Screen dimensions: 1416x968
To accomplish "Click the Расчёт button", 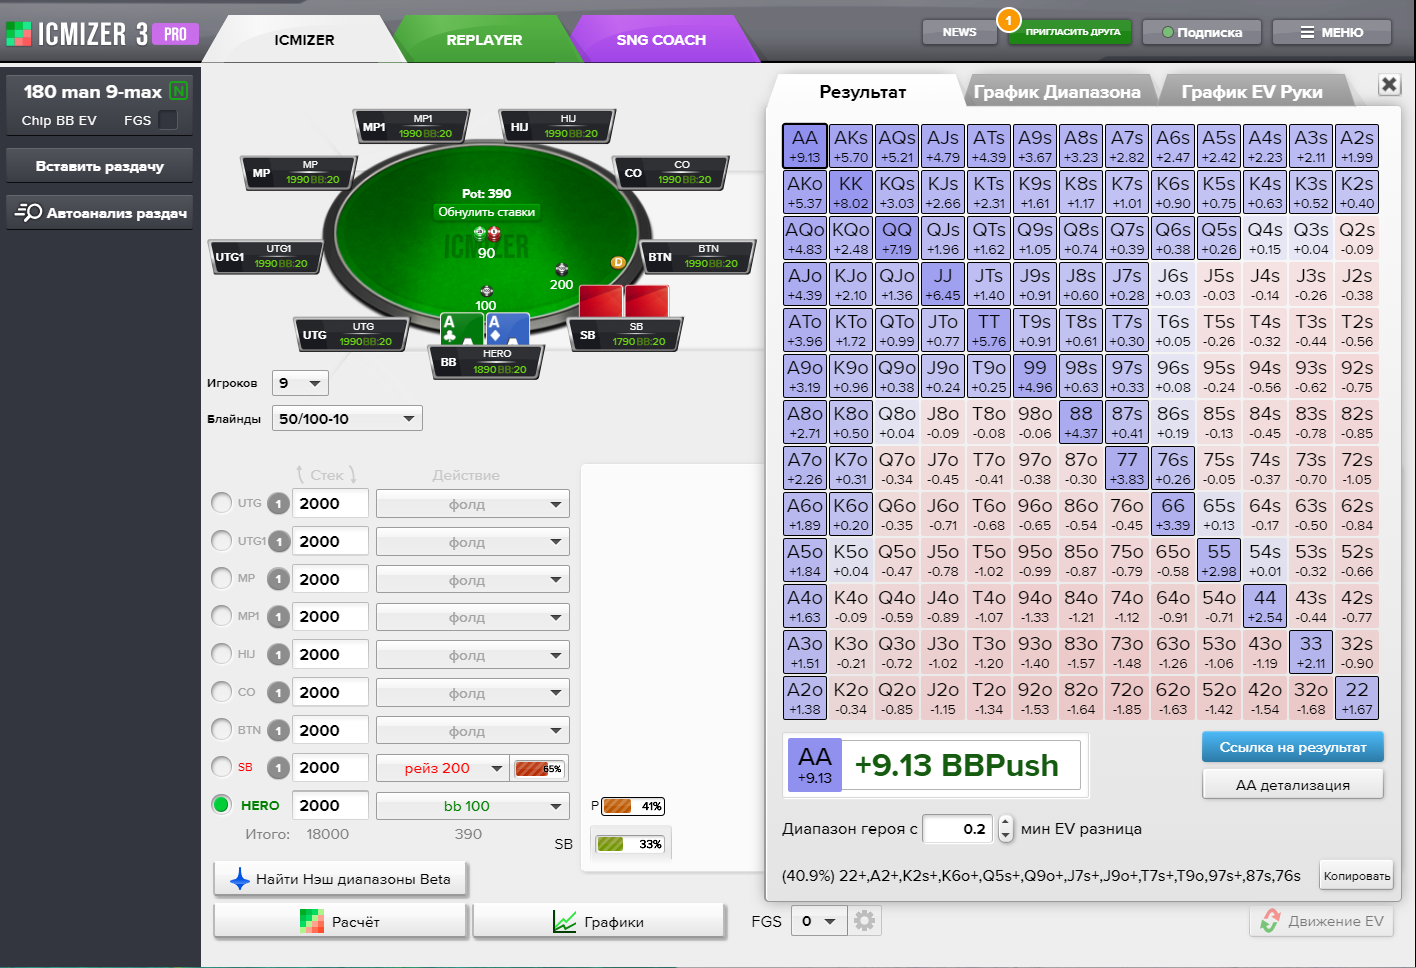I will point(340,922).
